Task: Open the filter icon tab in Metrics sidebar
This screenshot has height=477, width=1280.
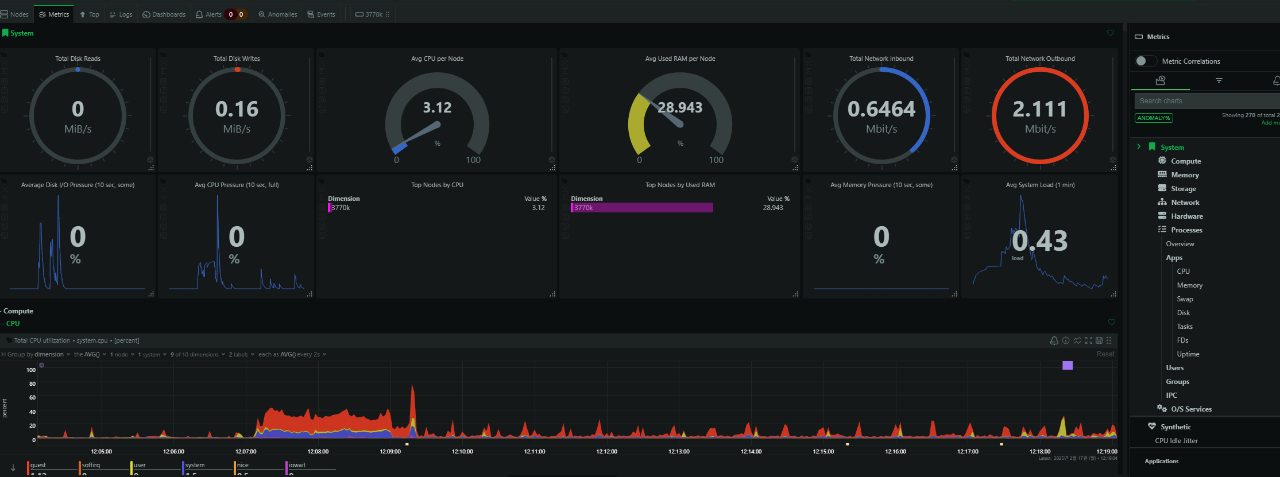Action: pyautogui.click(x=1219, y=80)
